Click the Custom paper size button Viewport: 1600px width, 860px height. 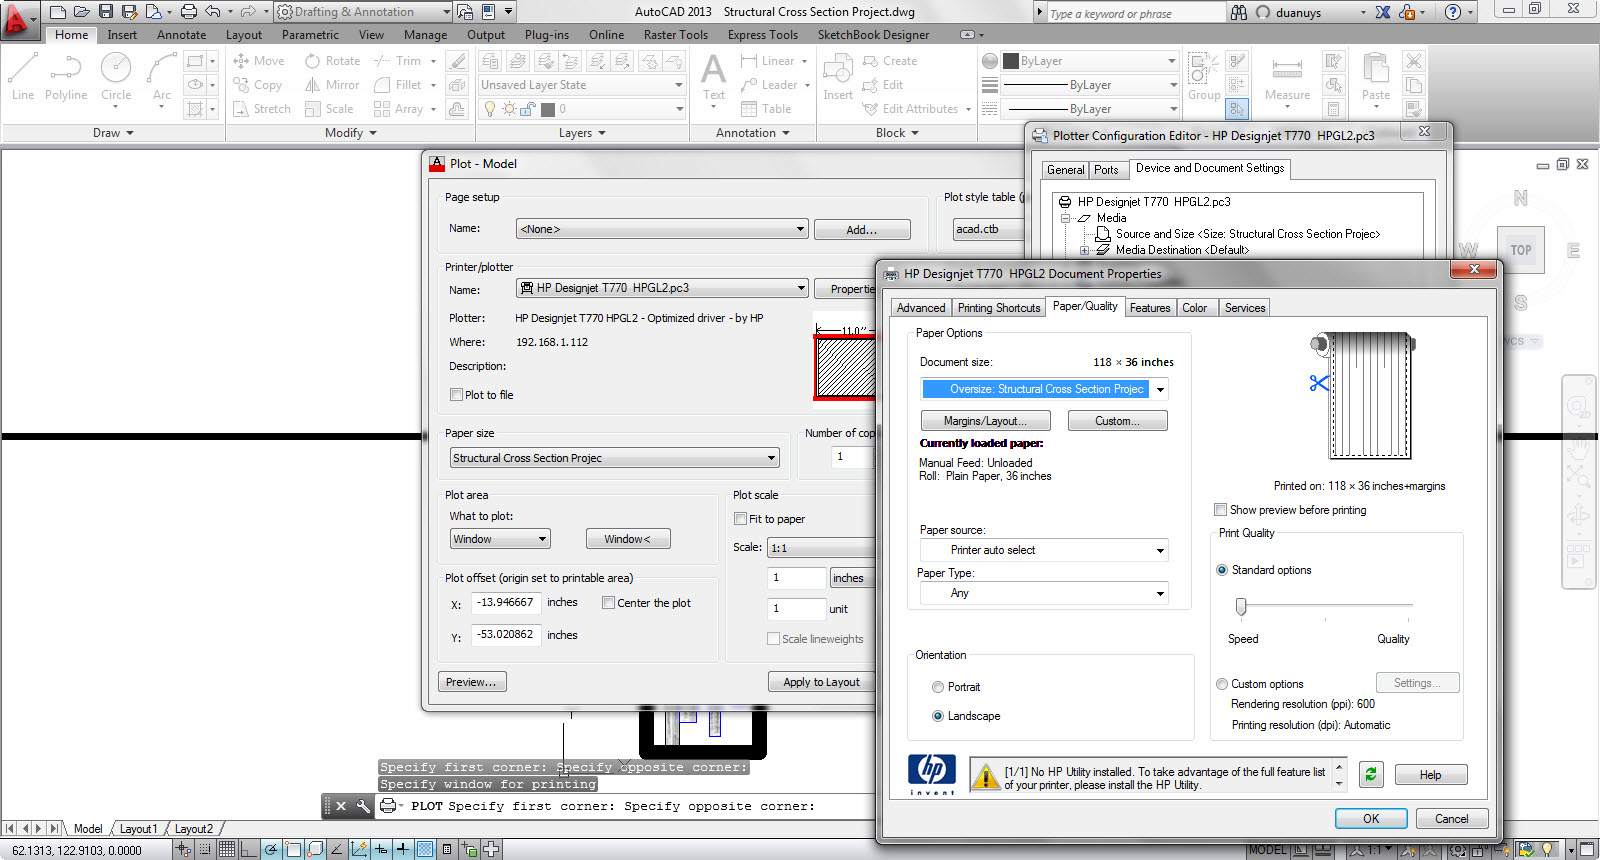coord(1117,421)
